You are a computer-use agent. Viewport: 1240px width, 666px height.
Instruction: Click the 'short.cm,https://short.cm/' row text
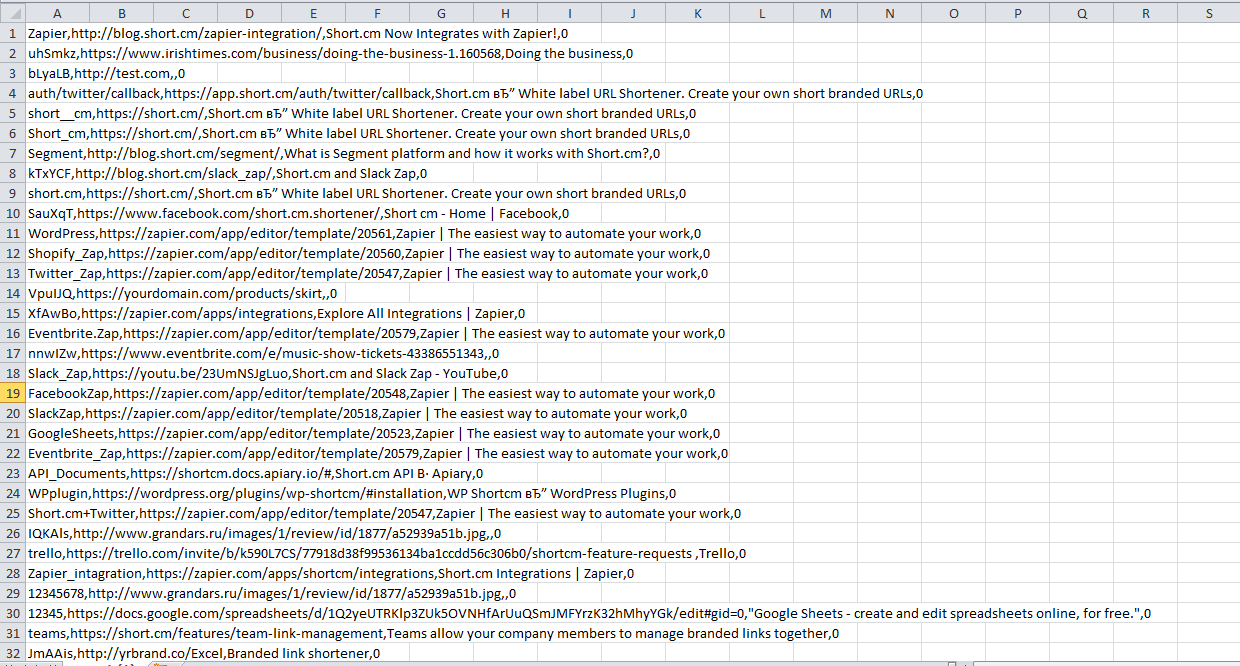click(356, 193)
